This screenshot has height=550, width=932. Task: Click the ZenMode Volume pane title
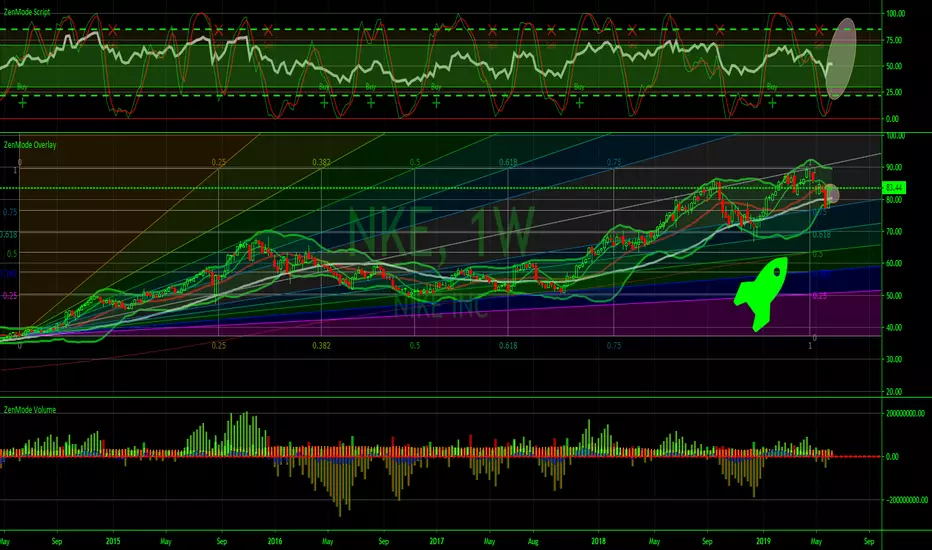[30, 410]
